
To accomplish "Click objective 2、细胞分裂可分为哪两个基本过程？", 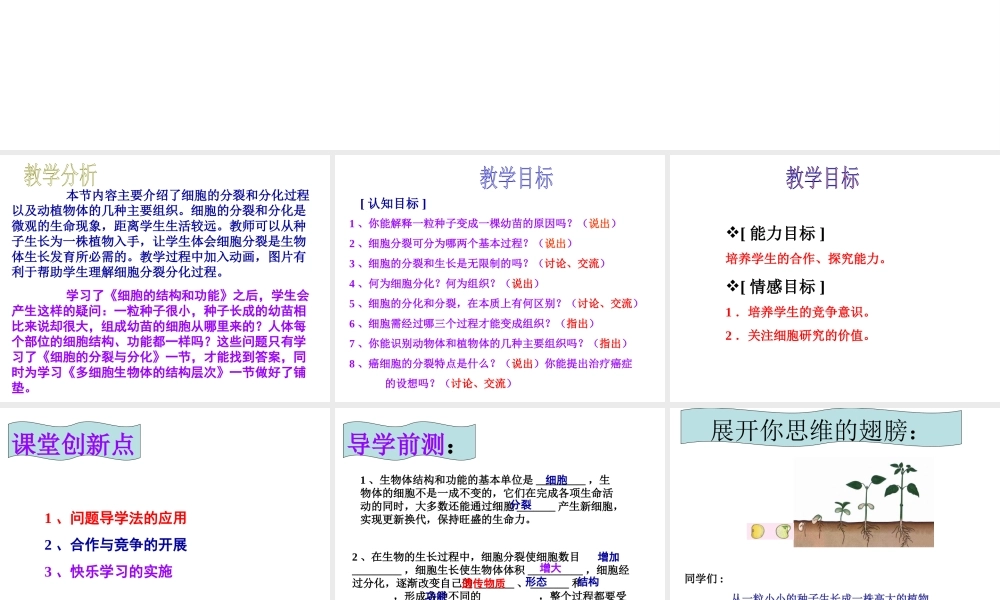I will point(460,244).
